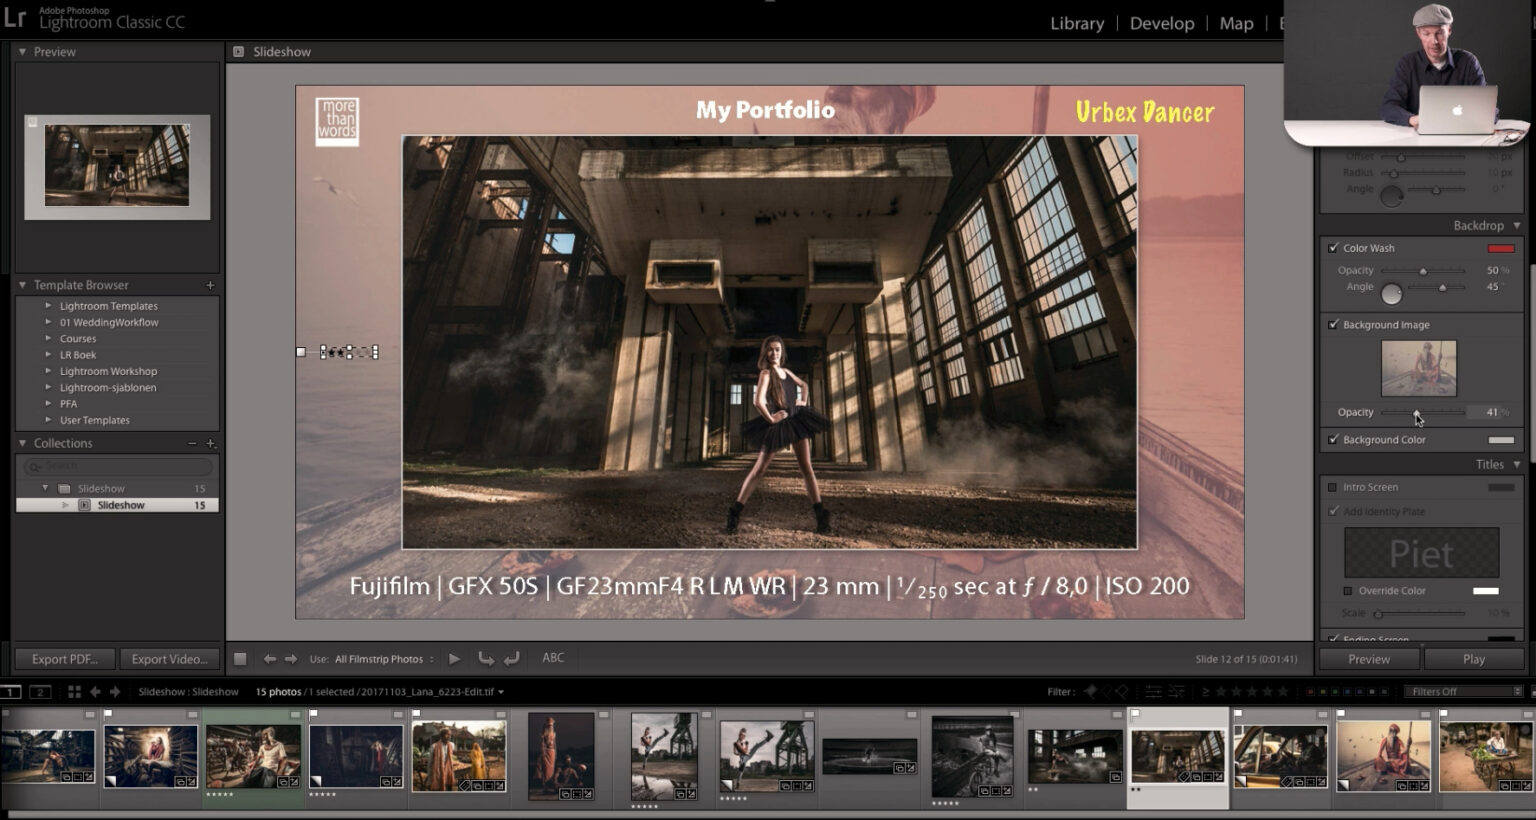
Task: Click the previous slide arrow
Action: tap(269, 658)
